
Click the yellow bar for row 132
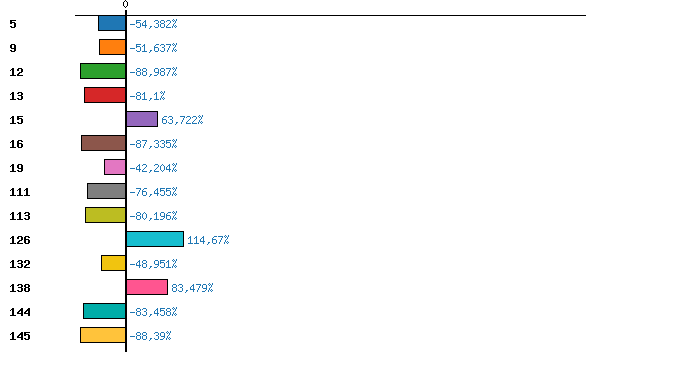tap(113, 263)
